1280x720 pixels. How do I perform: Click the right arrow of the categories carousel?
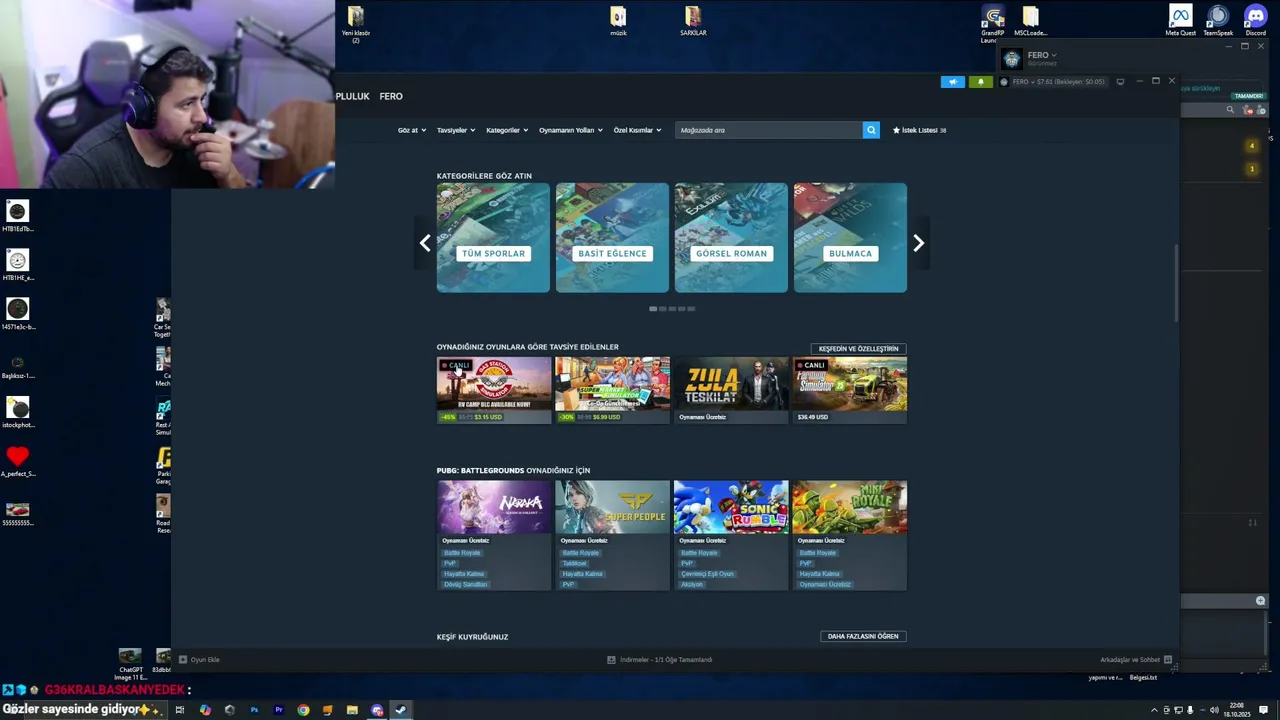tap(918, 243)
